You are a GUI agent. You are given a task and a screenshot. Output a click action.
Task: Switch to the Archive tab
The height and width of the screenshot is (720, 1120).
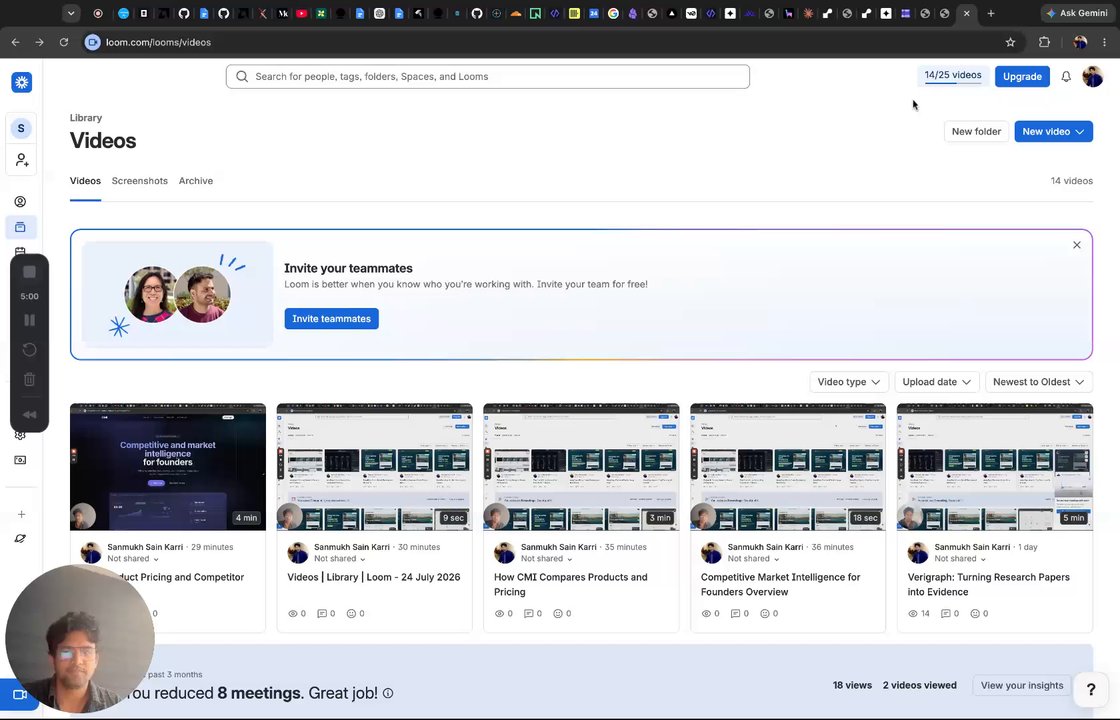[x=196, y=181]
